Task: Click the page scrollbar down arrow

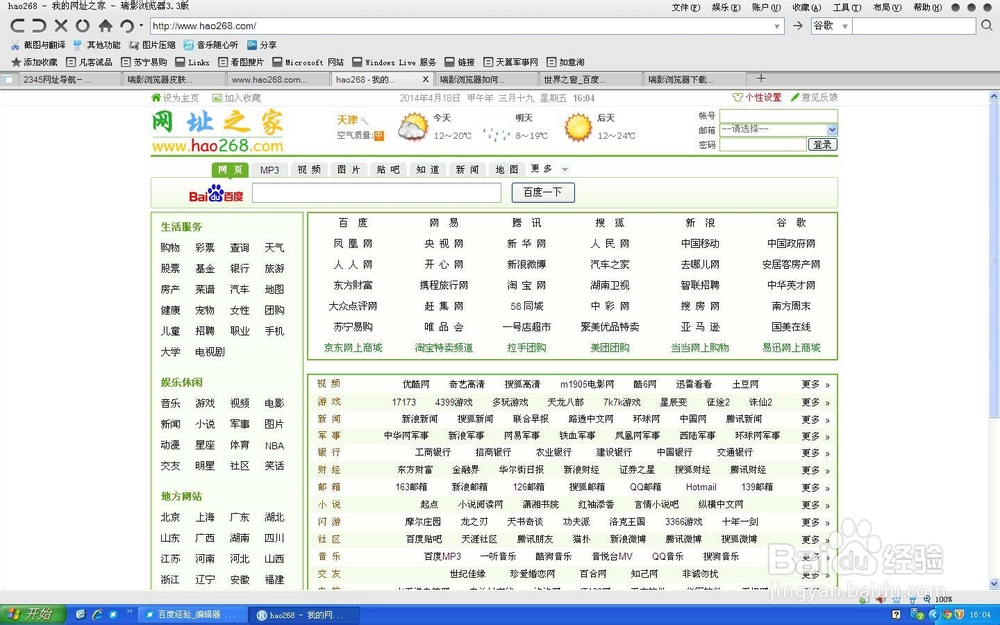Action: (x=994, y=584)
